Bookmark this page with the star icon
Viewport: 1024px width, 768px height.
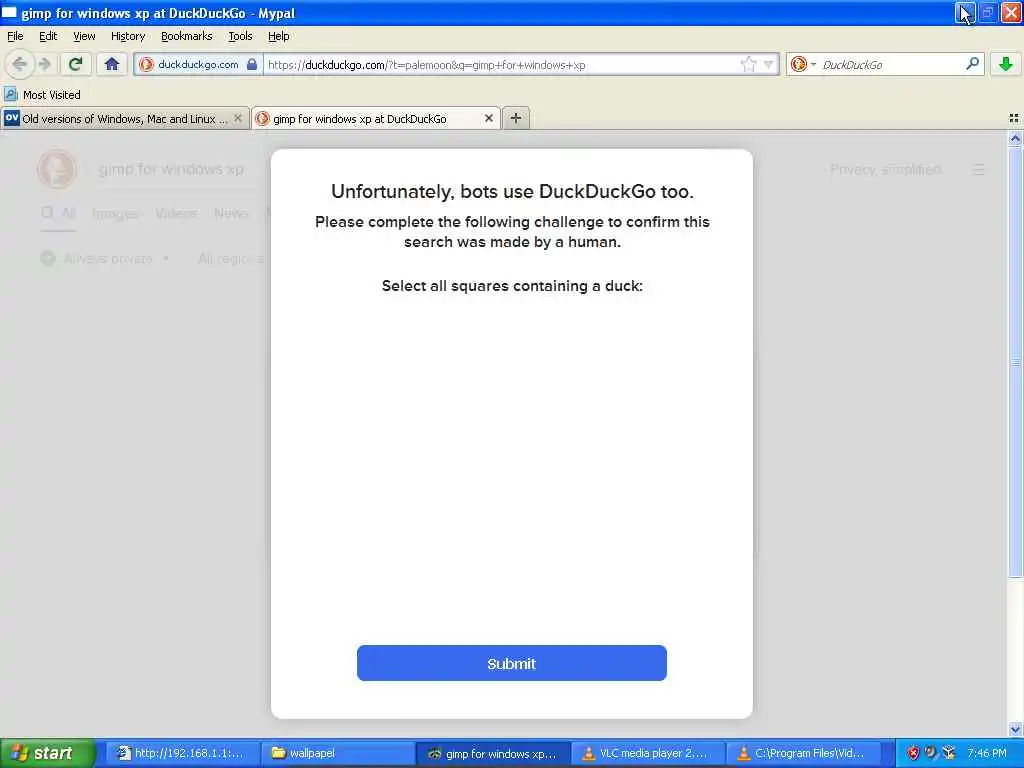point(748,64)
